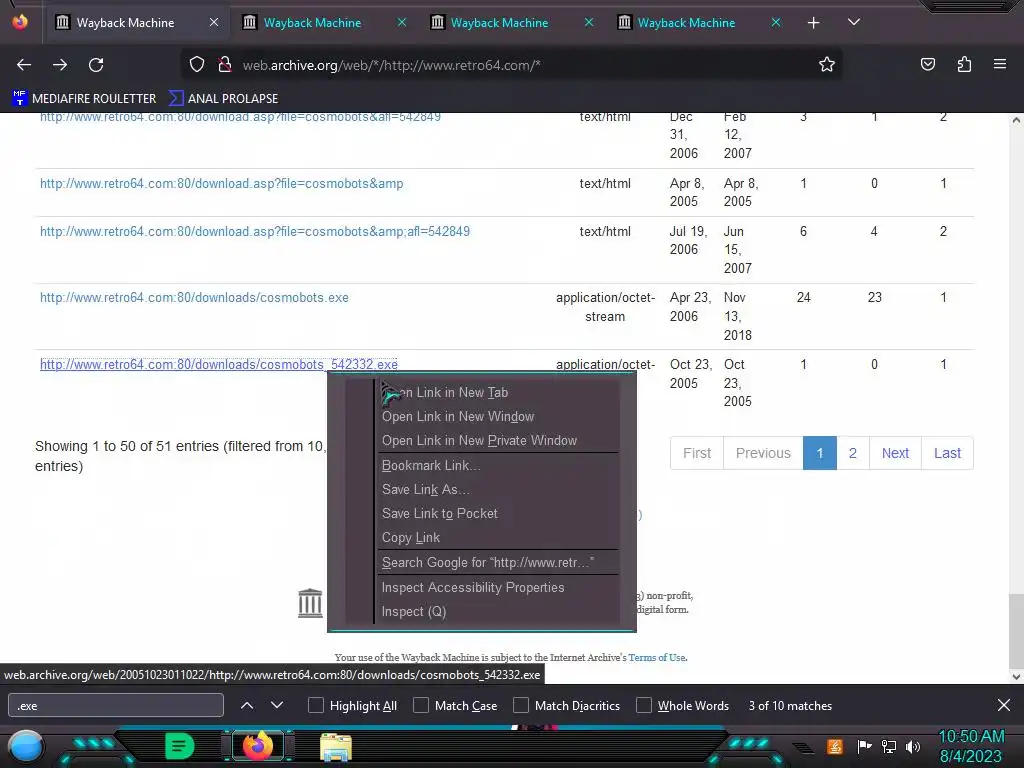The width and height of the screenshot is (1024, 768).
Task: Select Copy Link from context menu
Action: pyautogui.click(x=497, y=538)
